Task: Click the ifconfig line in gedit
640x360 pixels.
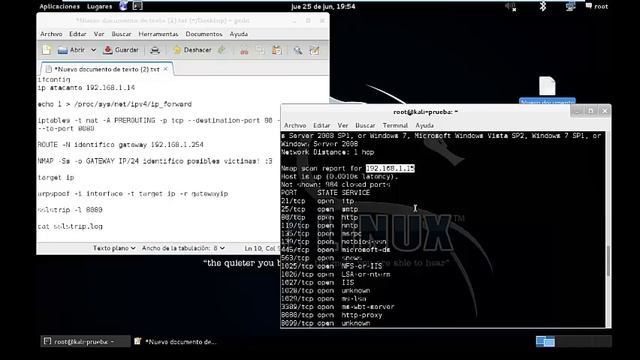Action: point(54,80)
